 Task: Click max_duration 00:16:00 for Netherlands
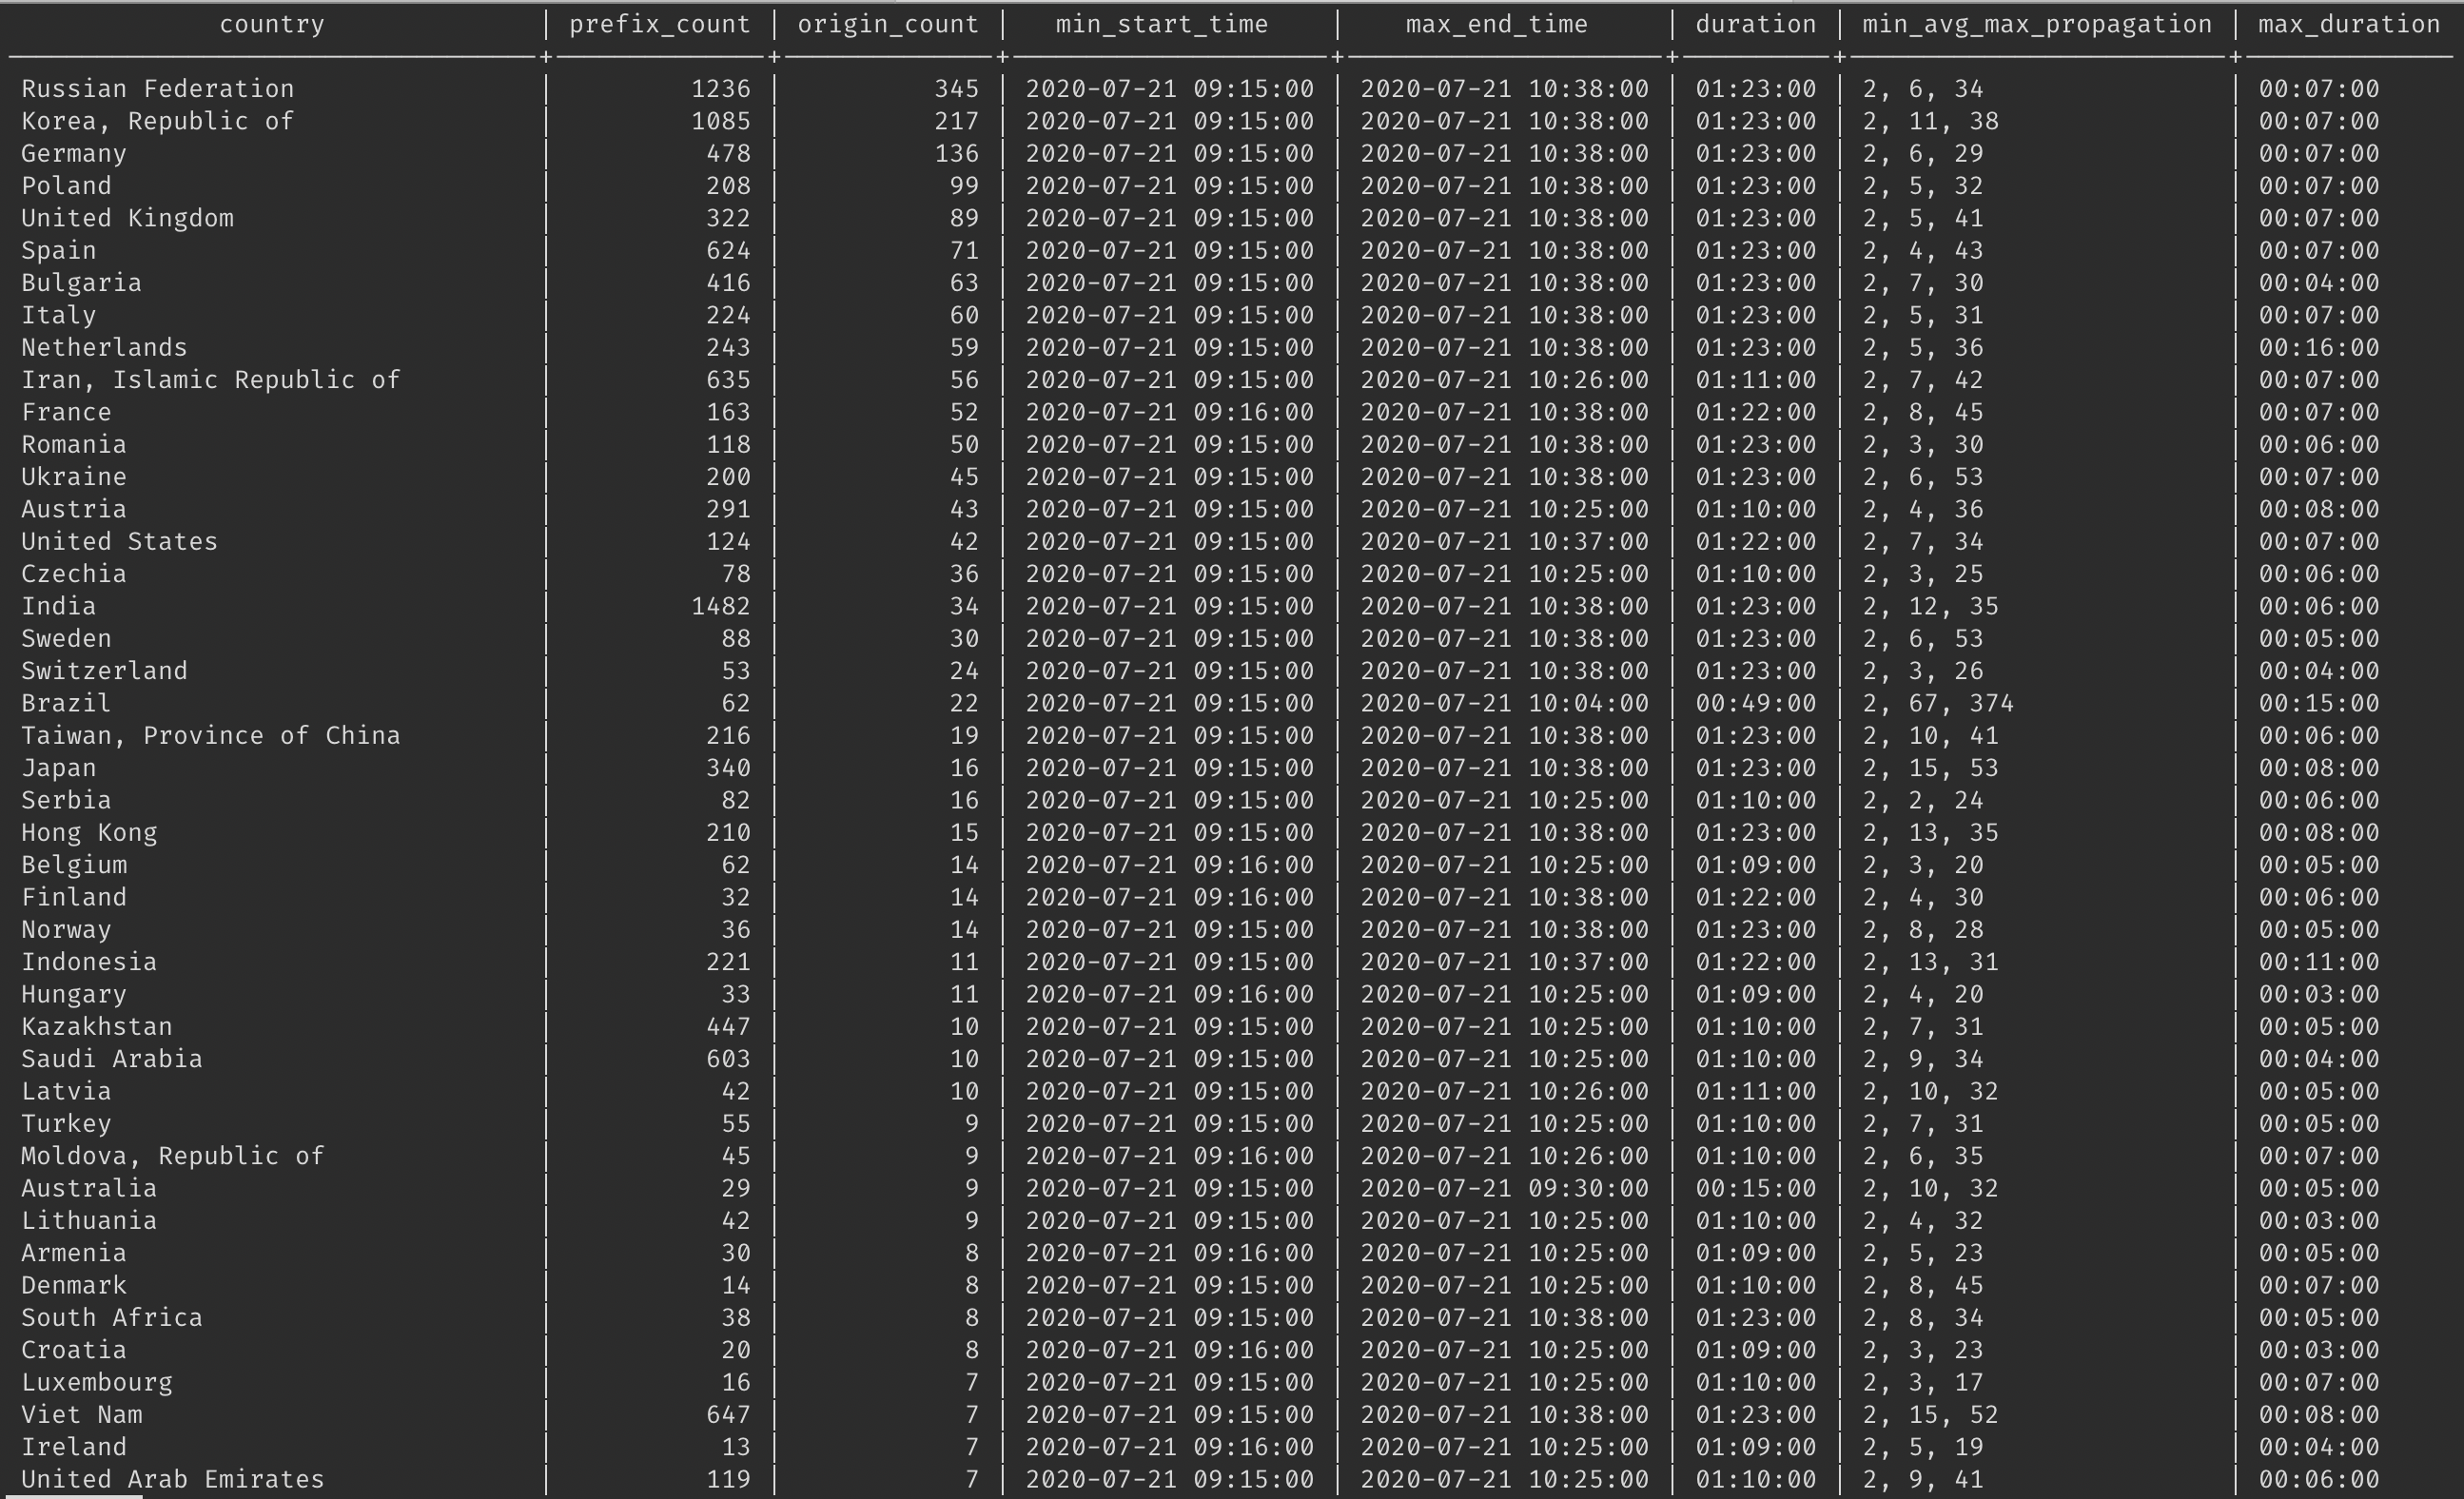[2319, 348]
